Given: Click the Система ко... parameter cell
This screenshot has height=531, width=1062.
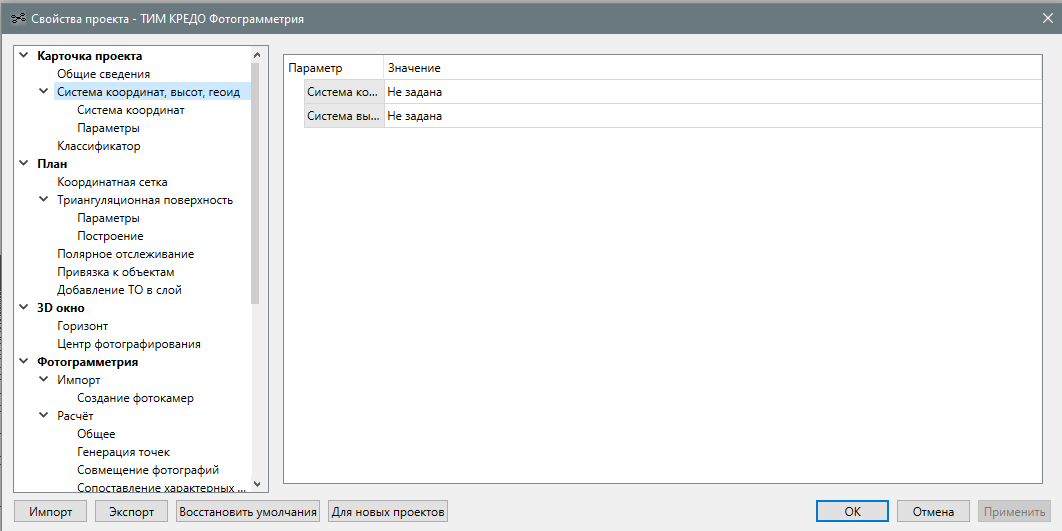Looking at the screenshot, I should coord(344,92).
